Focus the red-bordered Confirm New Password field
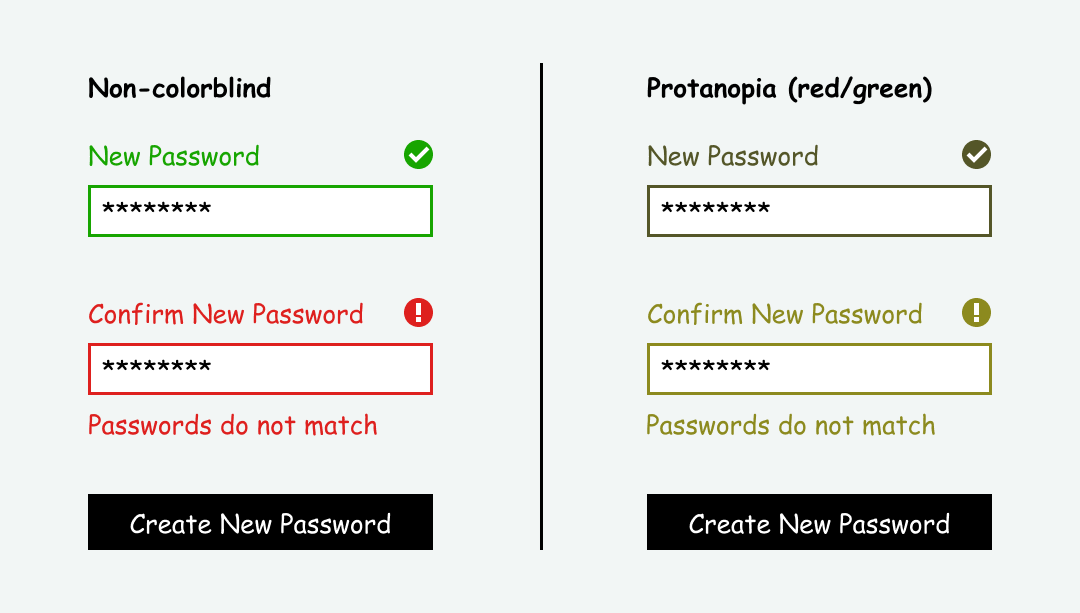This screenshot has height=613, width=1080. 260,369
